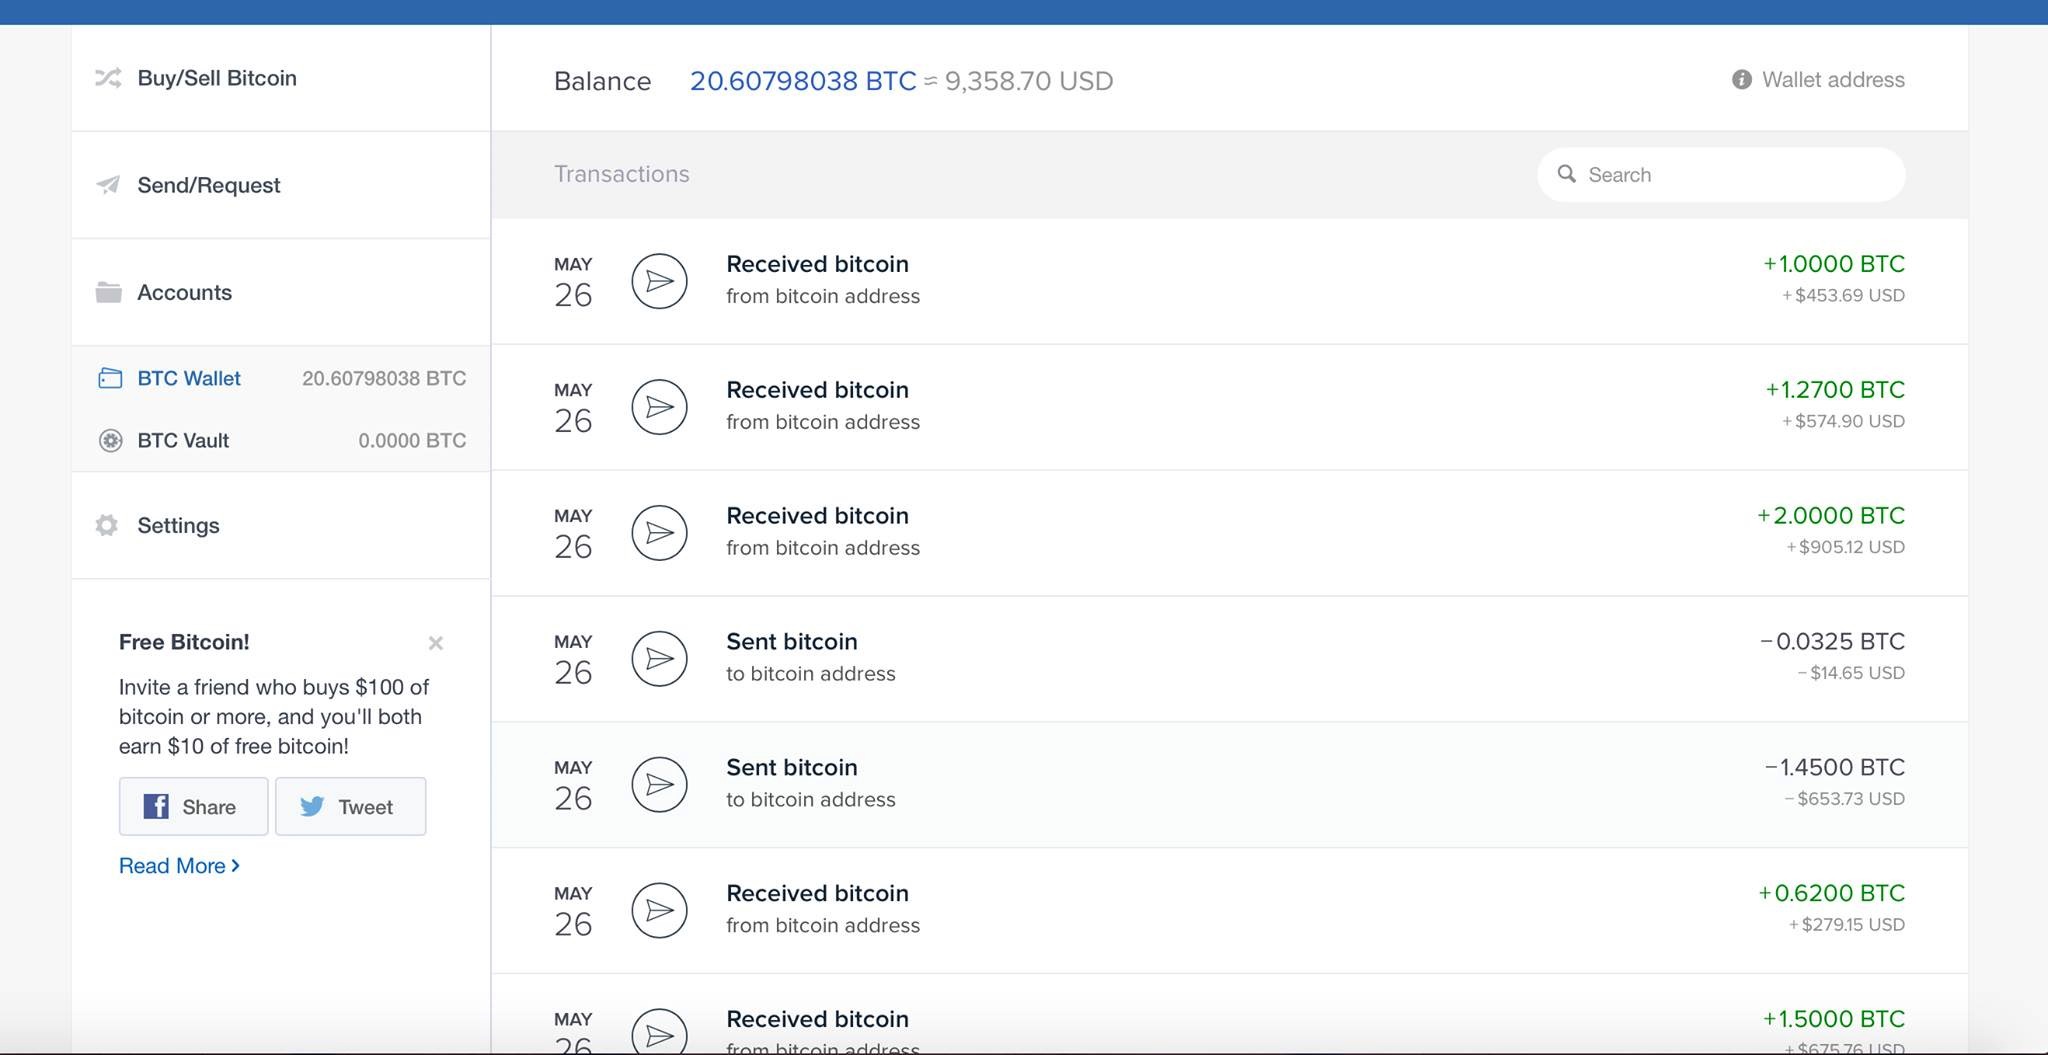
Task: Open the Send/Request menu item
Action: (x=208, y=185)
